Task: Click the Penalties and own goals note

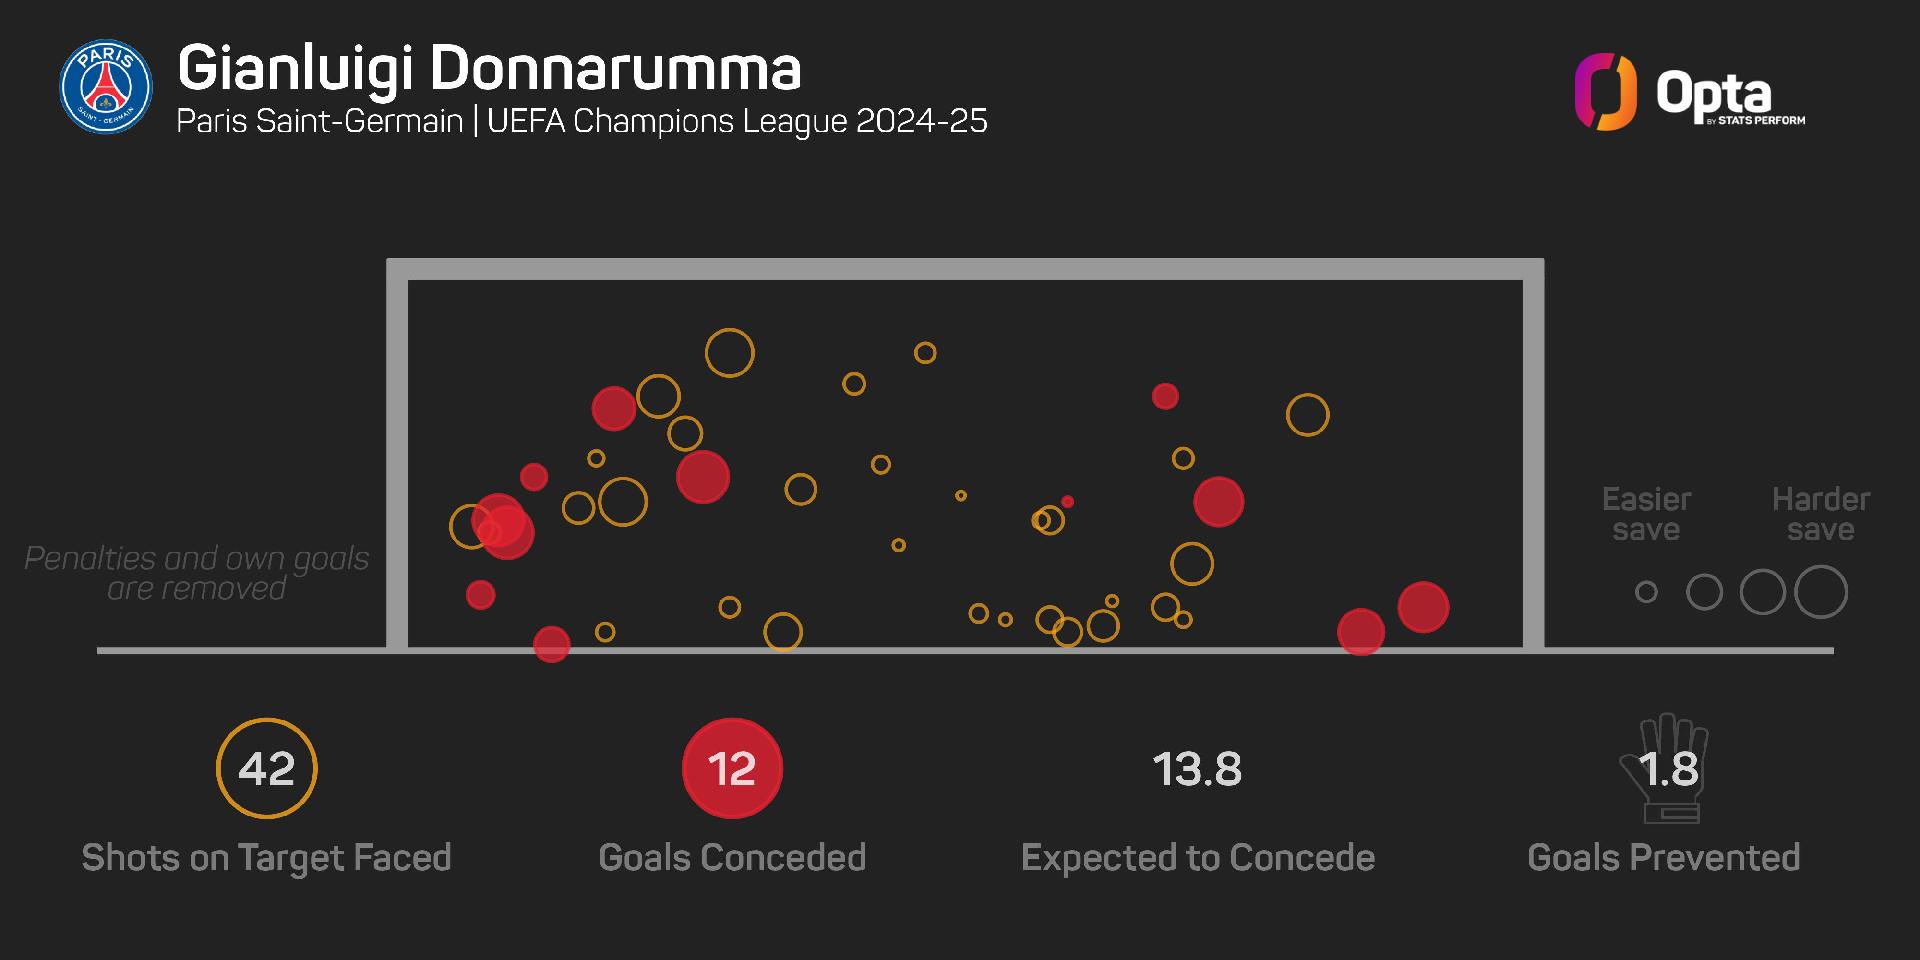Action: point(197,573)
